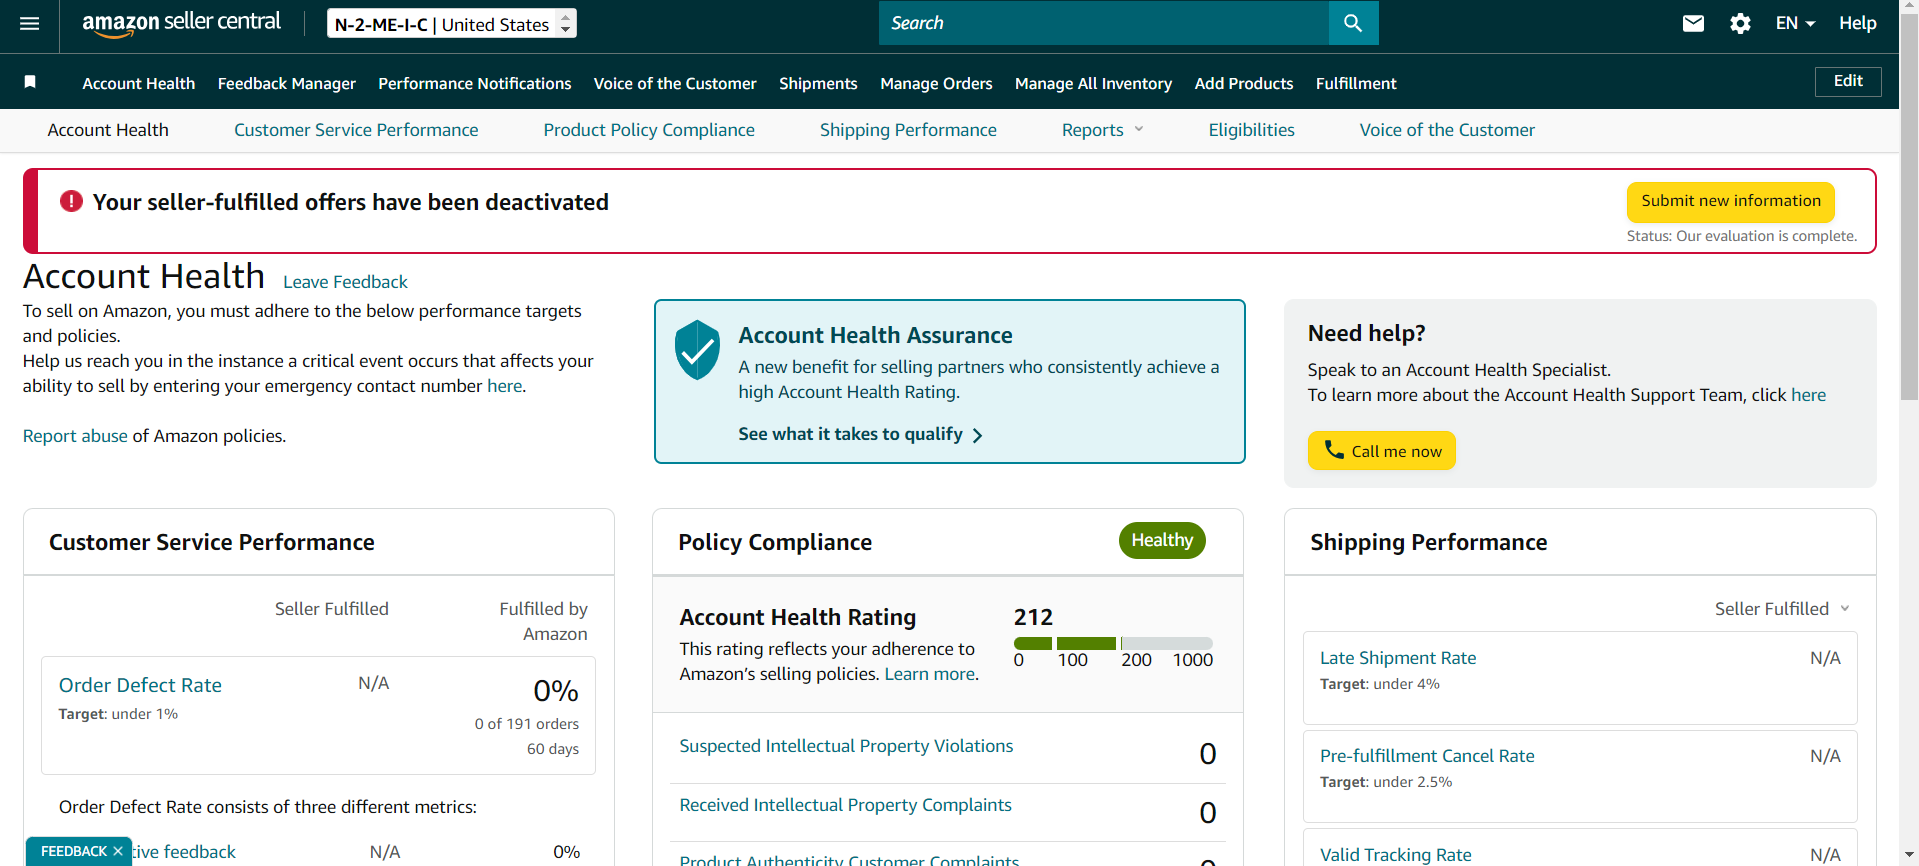Switch to Product Policy Compliance tab

[x=649, y=130]
